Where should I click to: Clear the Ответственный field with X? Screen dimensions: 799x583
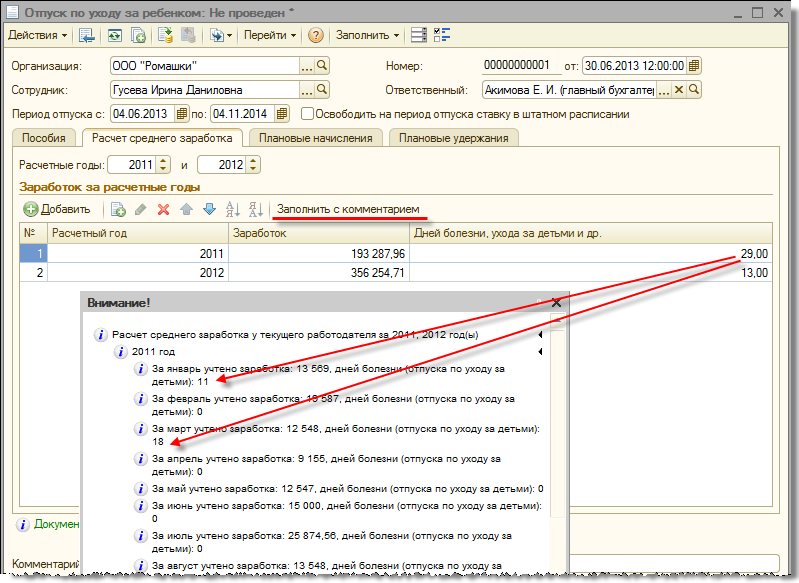click(x=678, y=90)
